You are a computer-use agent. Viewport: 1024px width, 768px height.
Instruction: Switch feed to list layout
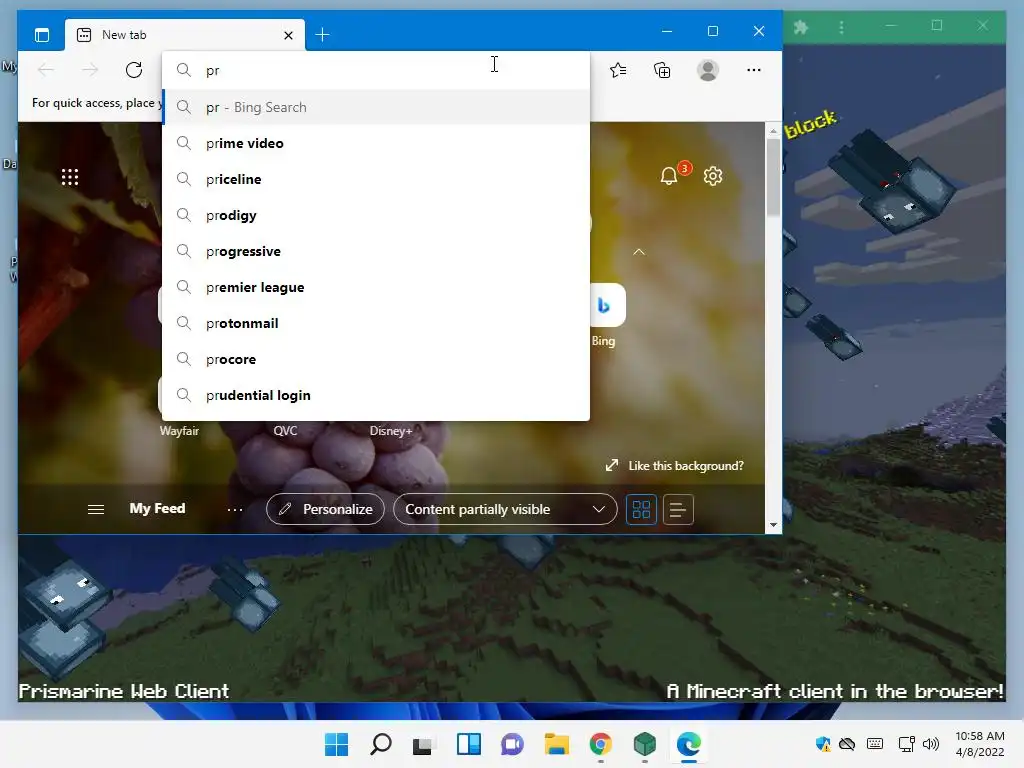(x=678, y=509)
